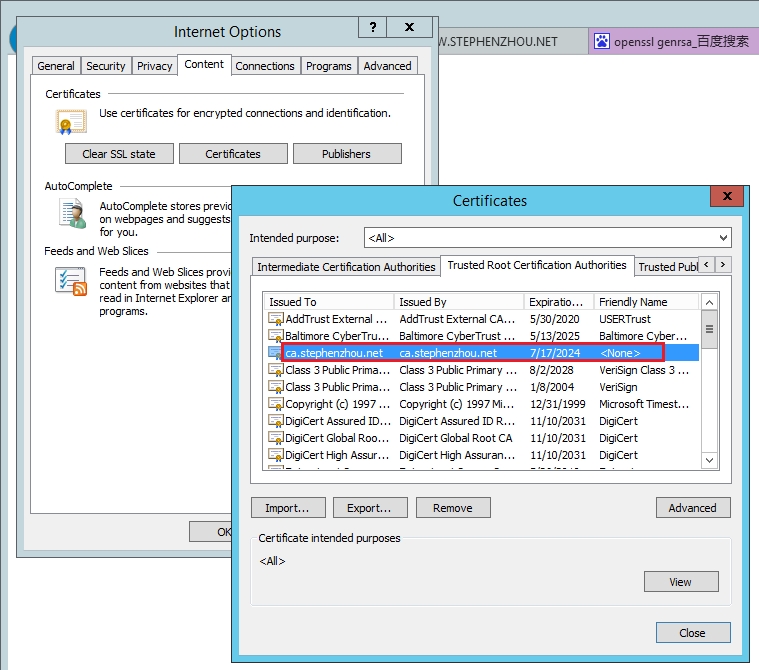
Task: Click the help question mark in Internet Options
Action: 373,27
